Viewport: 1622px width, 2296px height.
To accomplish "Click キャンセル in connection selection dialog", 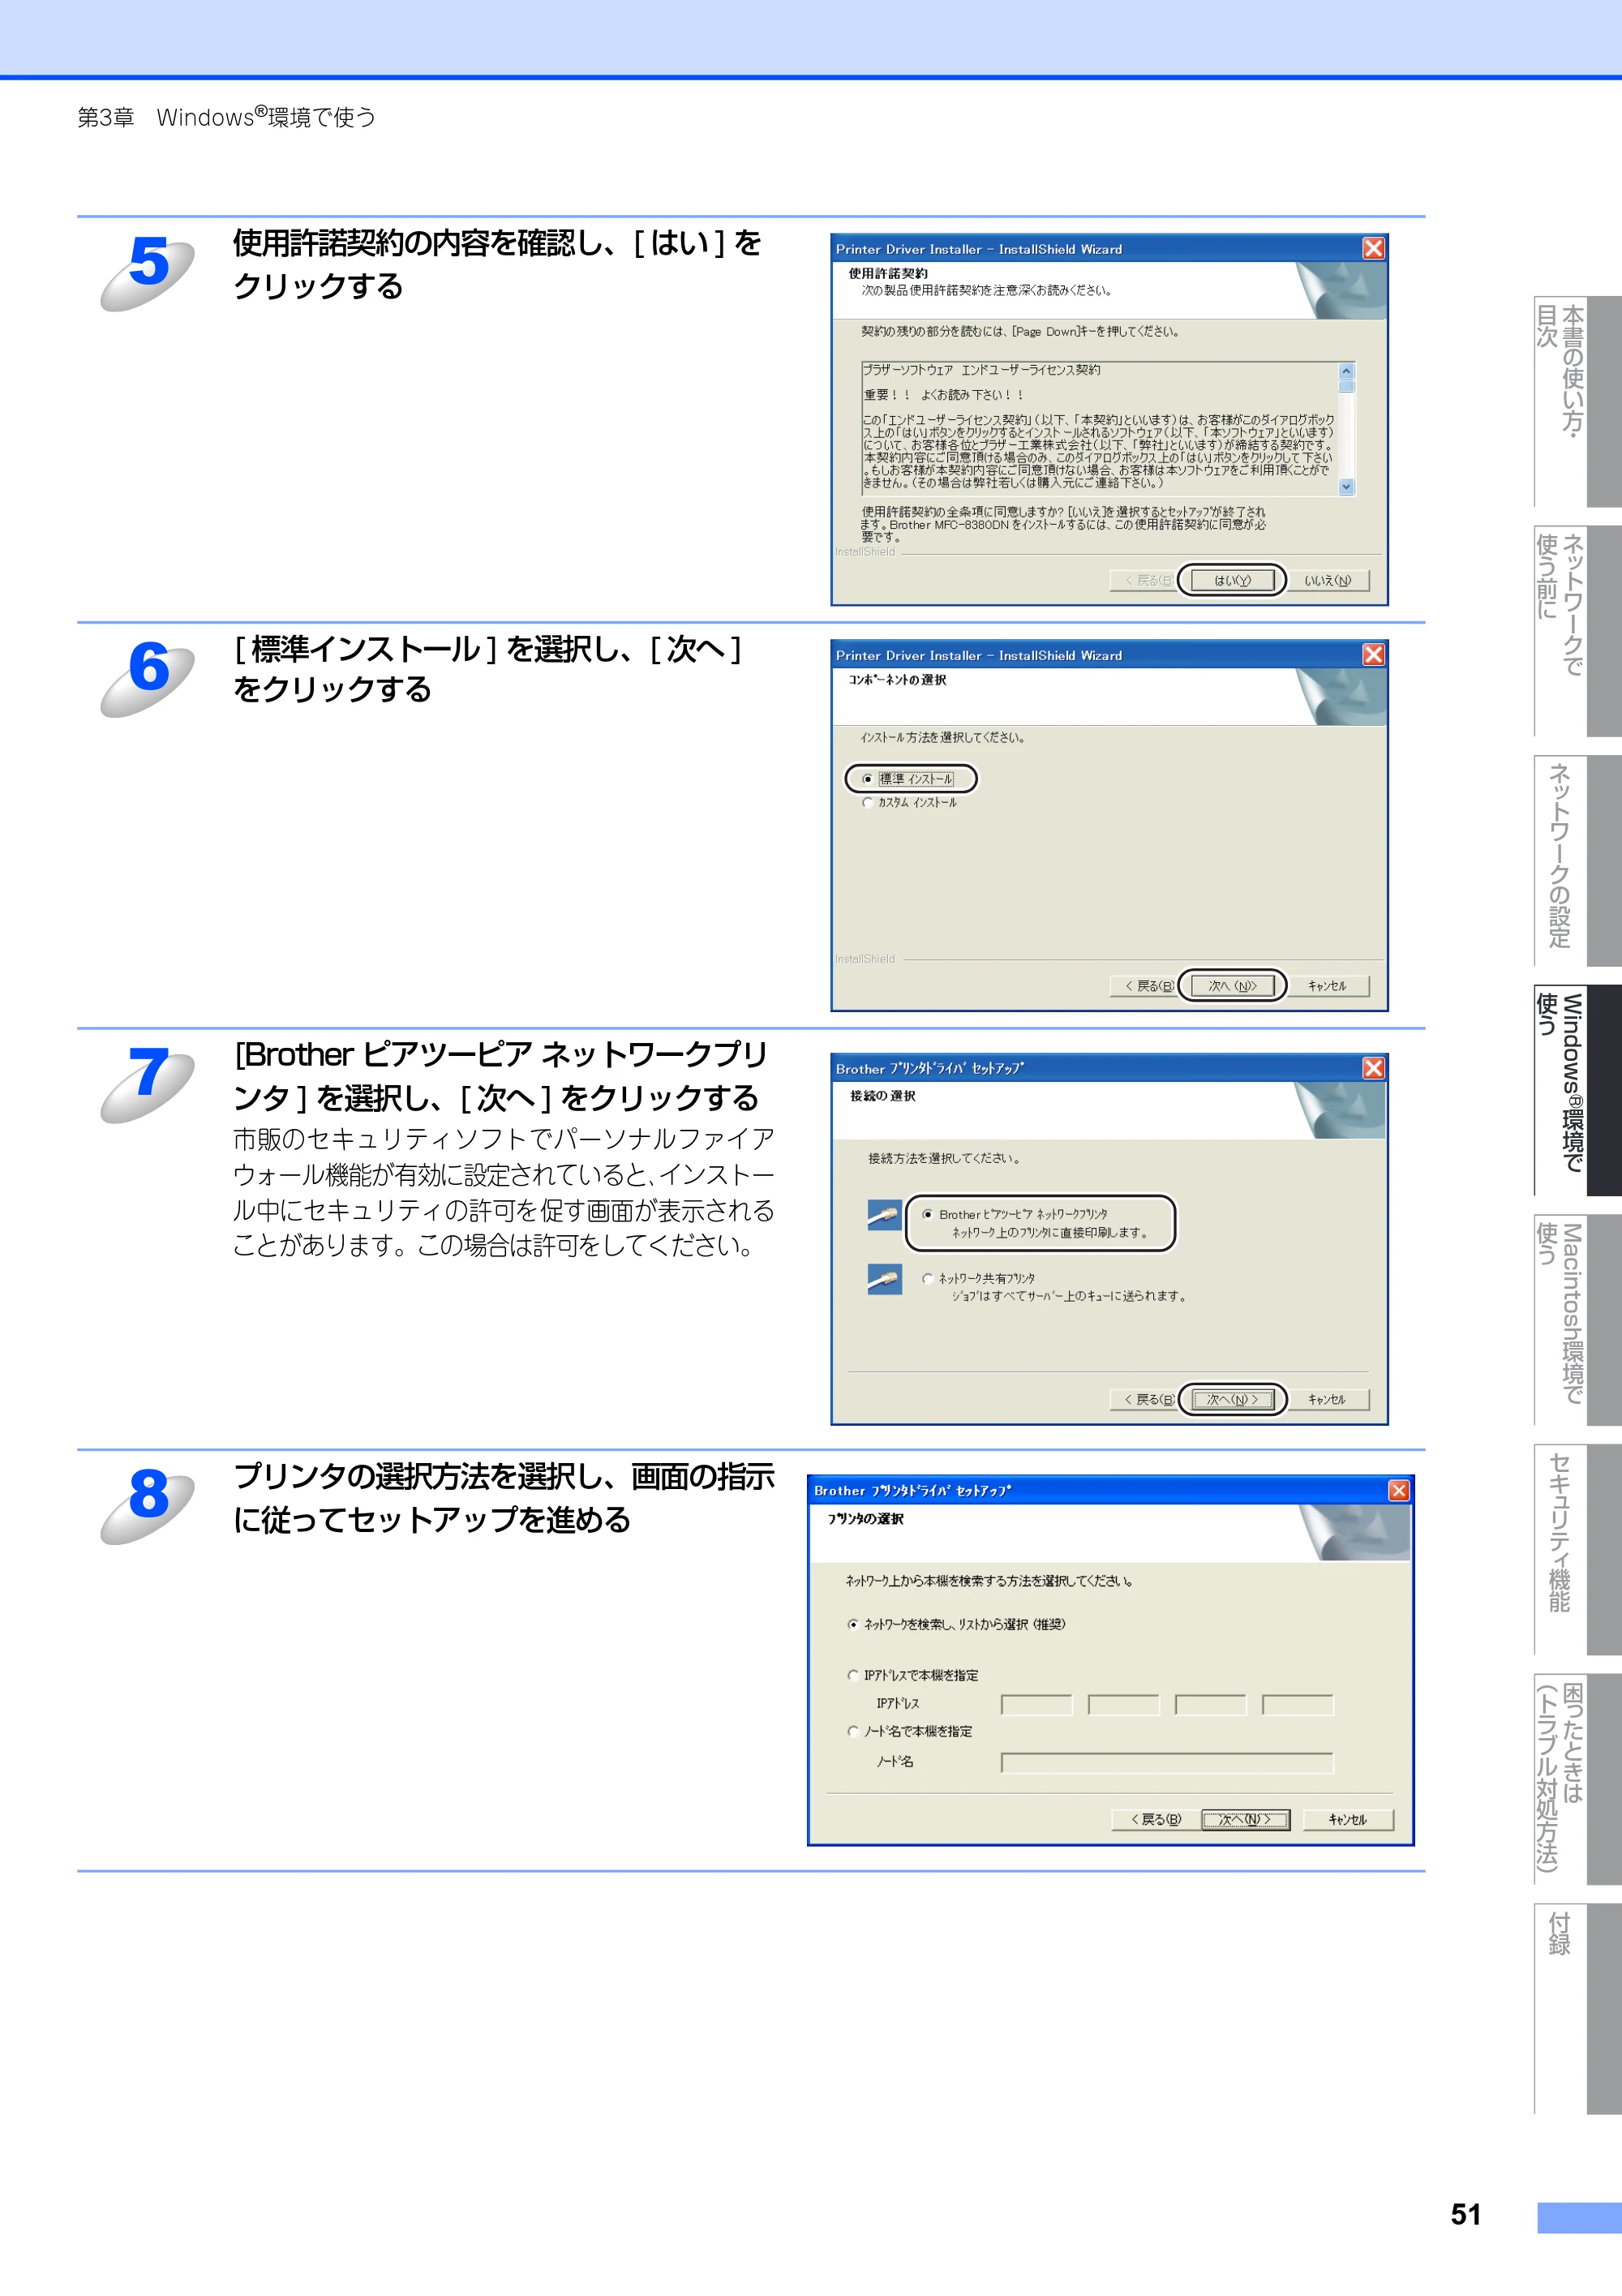I will 1327,1399.
